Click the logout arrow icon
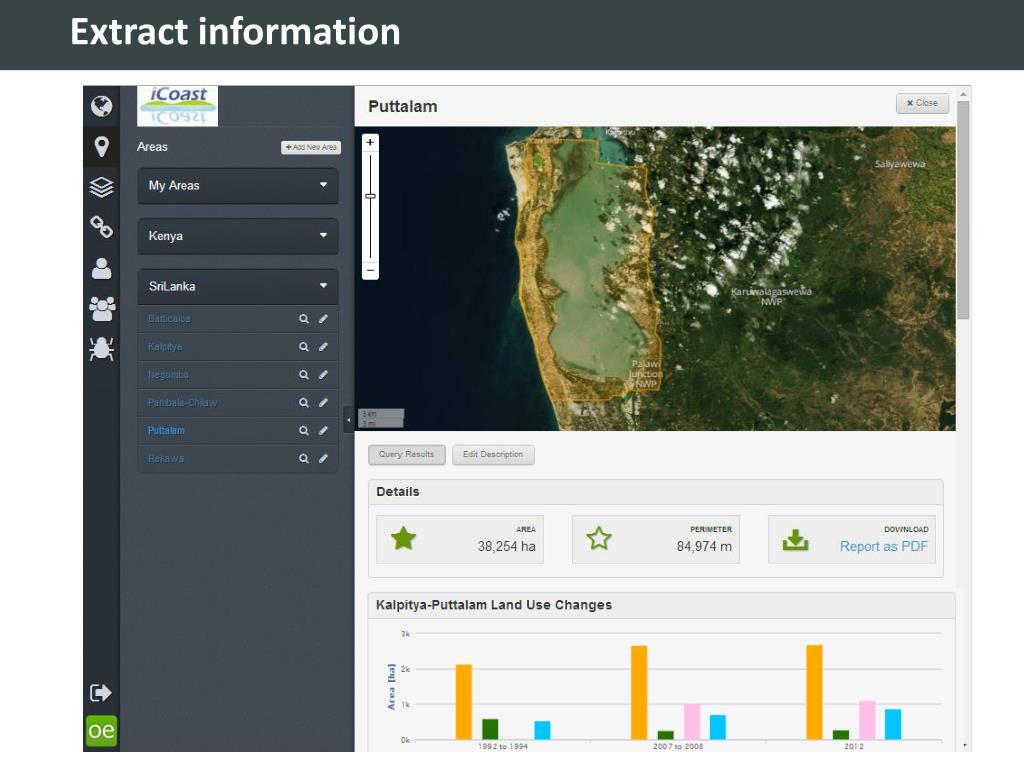The image size is (1024, 768). [101, 692]
